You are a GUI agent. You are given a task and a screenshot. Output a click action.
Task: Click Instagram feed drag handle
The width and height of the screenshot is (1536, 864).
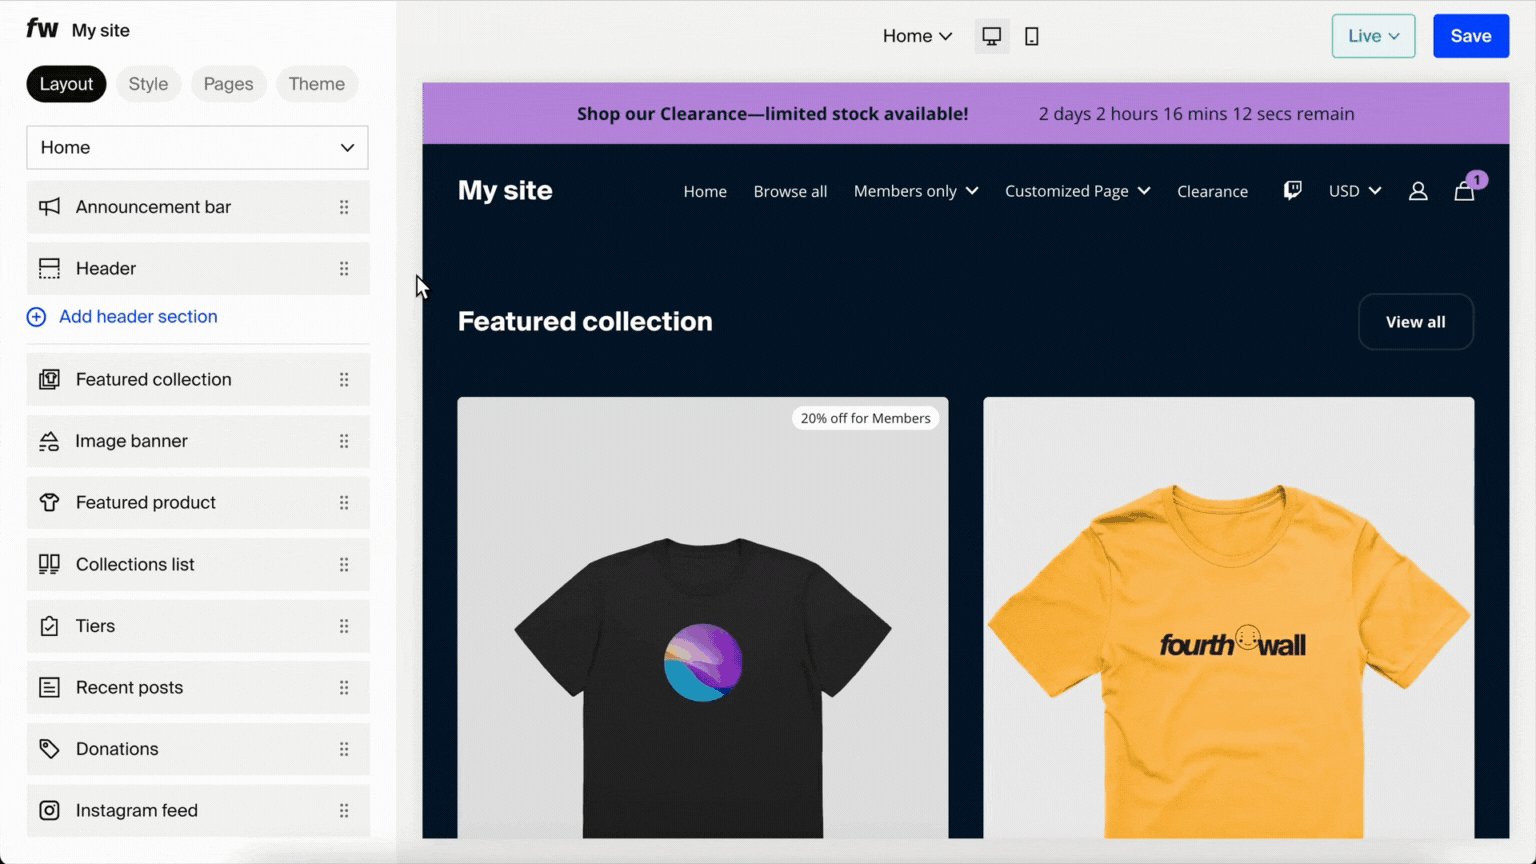click(x=344, y=811)
